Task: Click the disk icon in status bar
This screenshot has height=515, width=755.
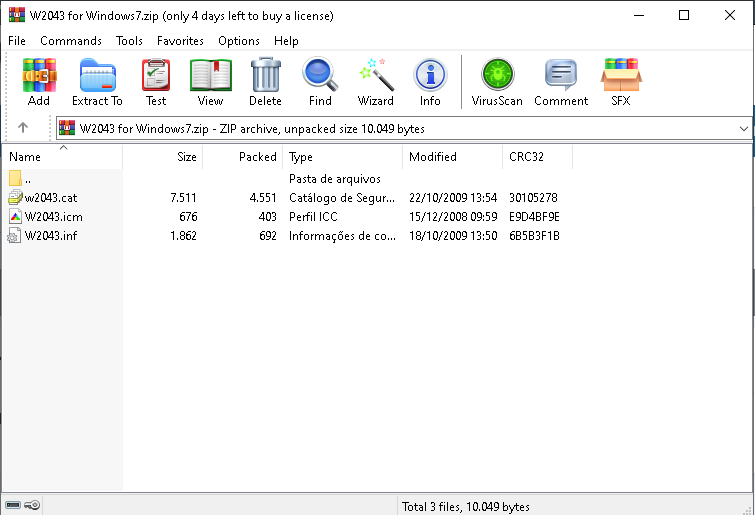Action: click(x=13, y=505)
